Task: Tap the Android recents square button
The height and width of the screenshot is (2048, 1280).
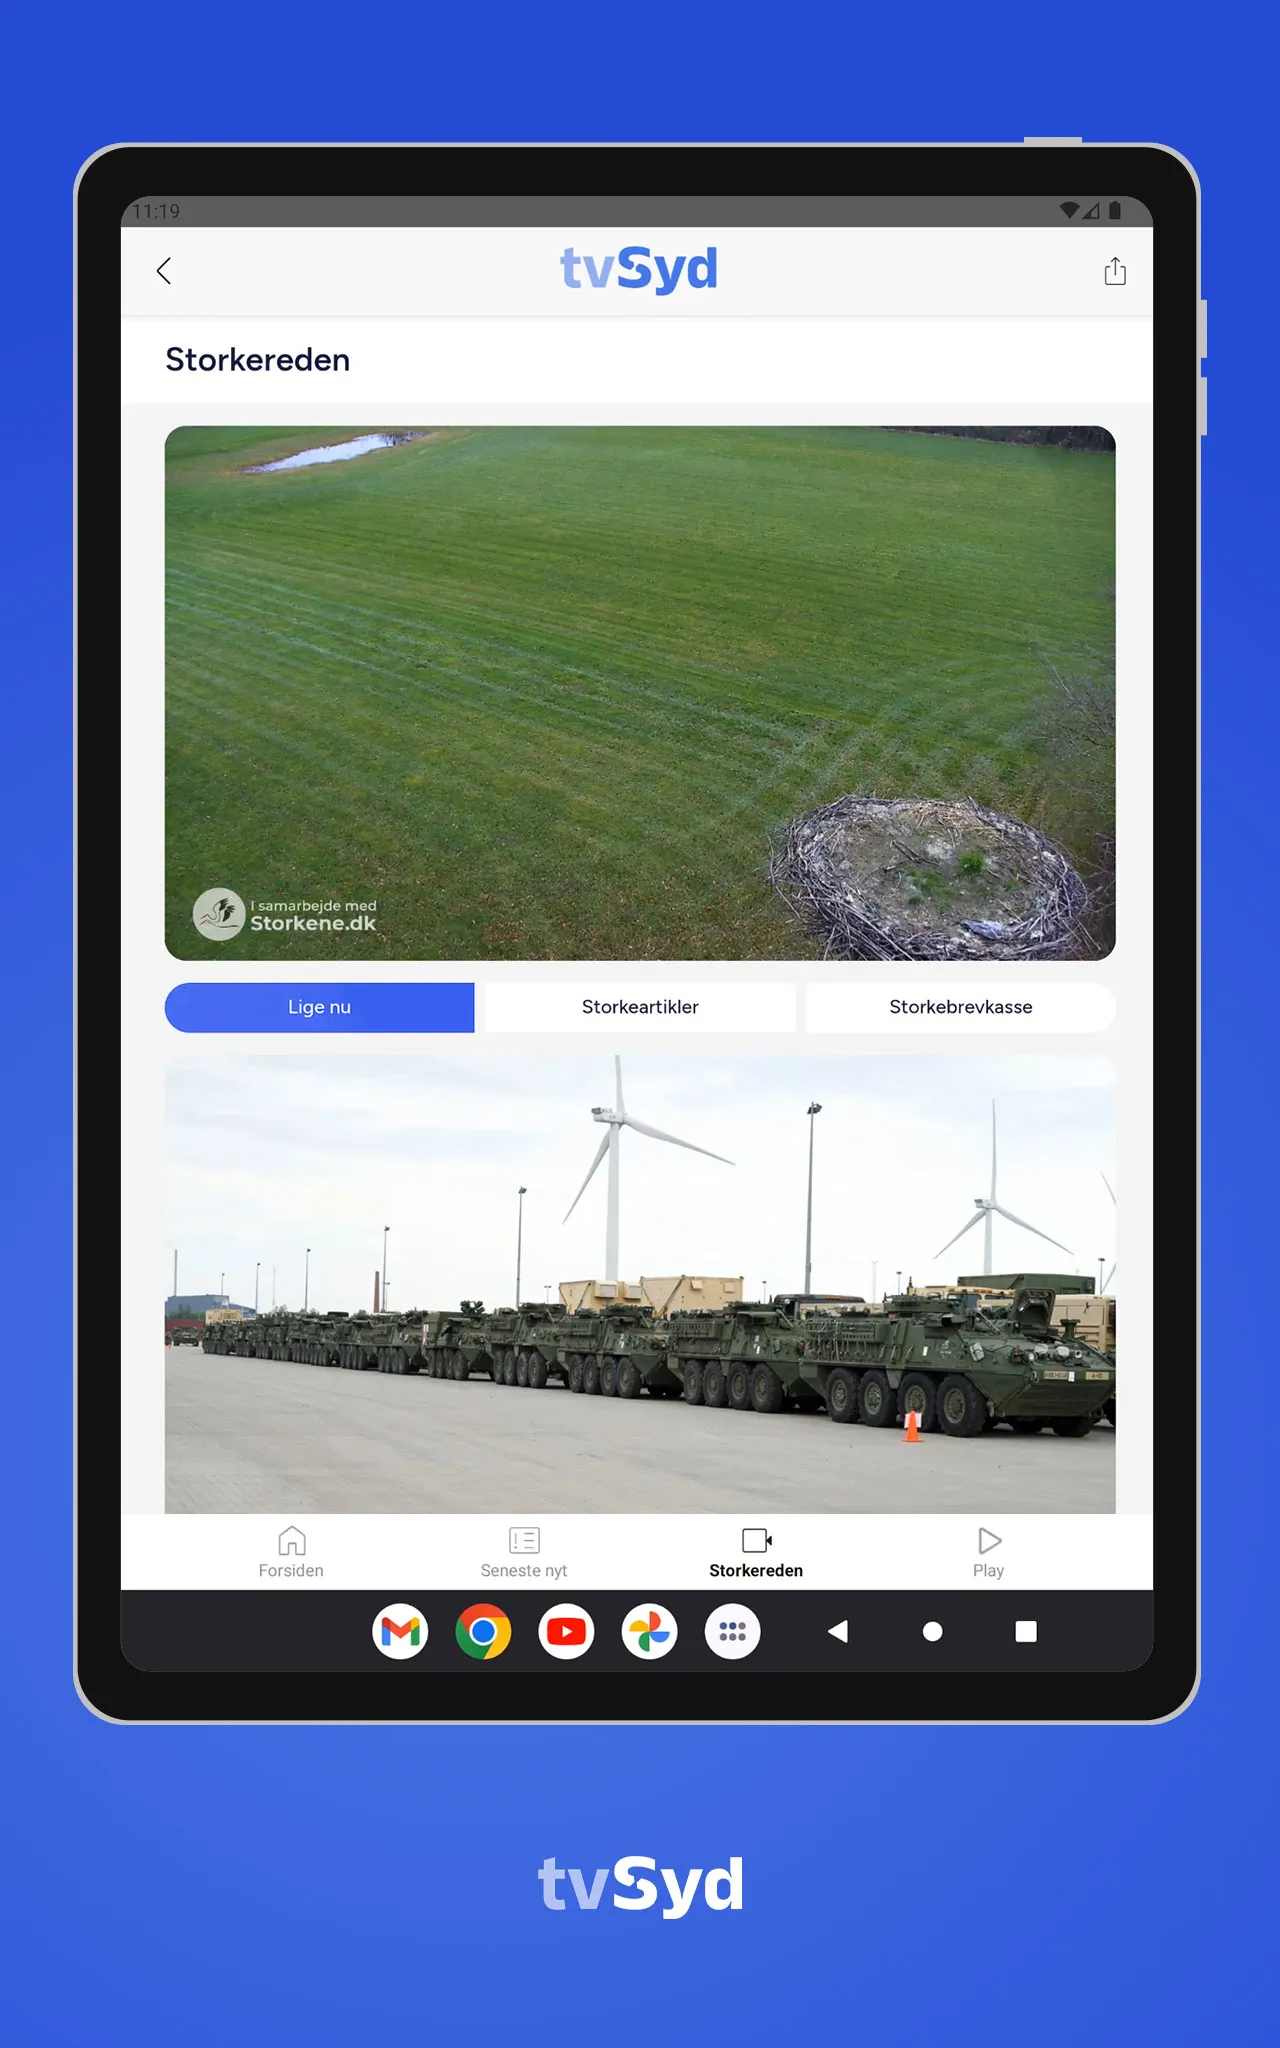Action: point(1026,1631)
